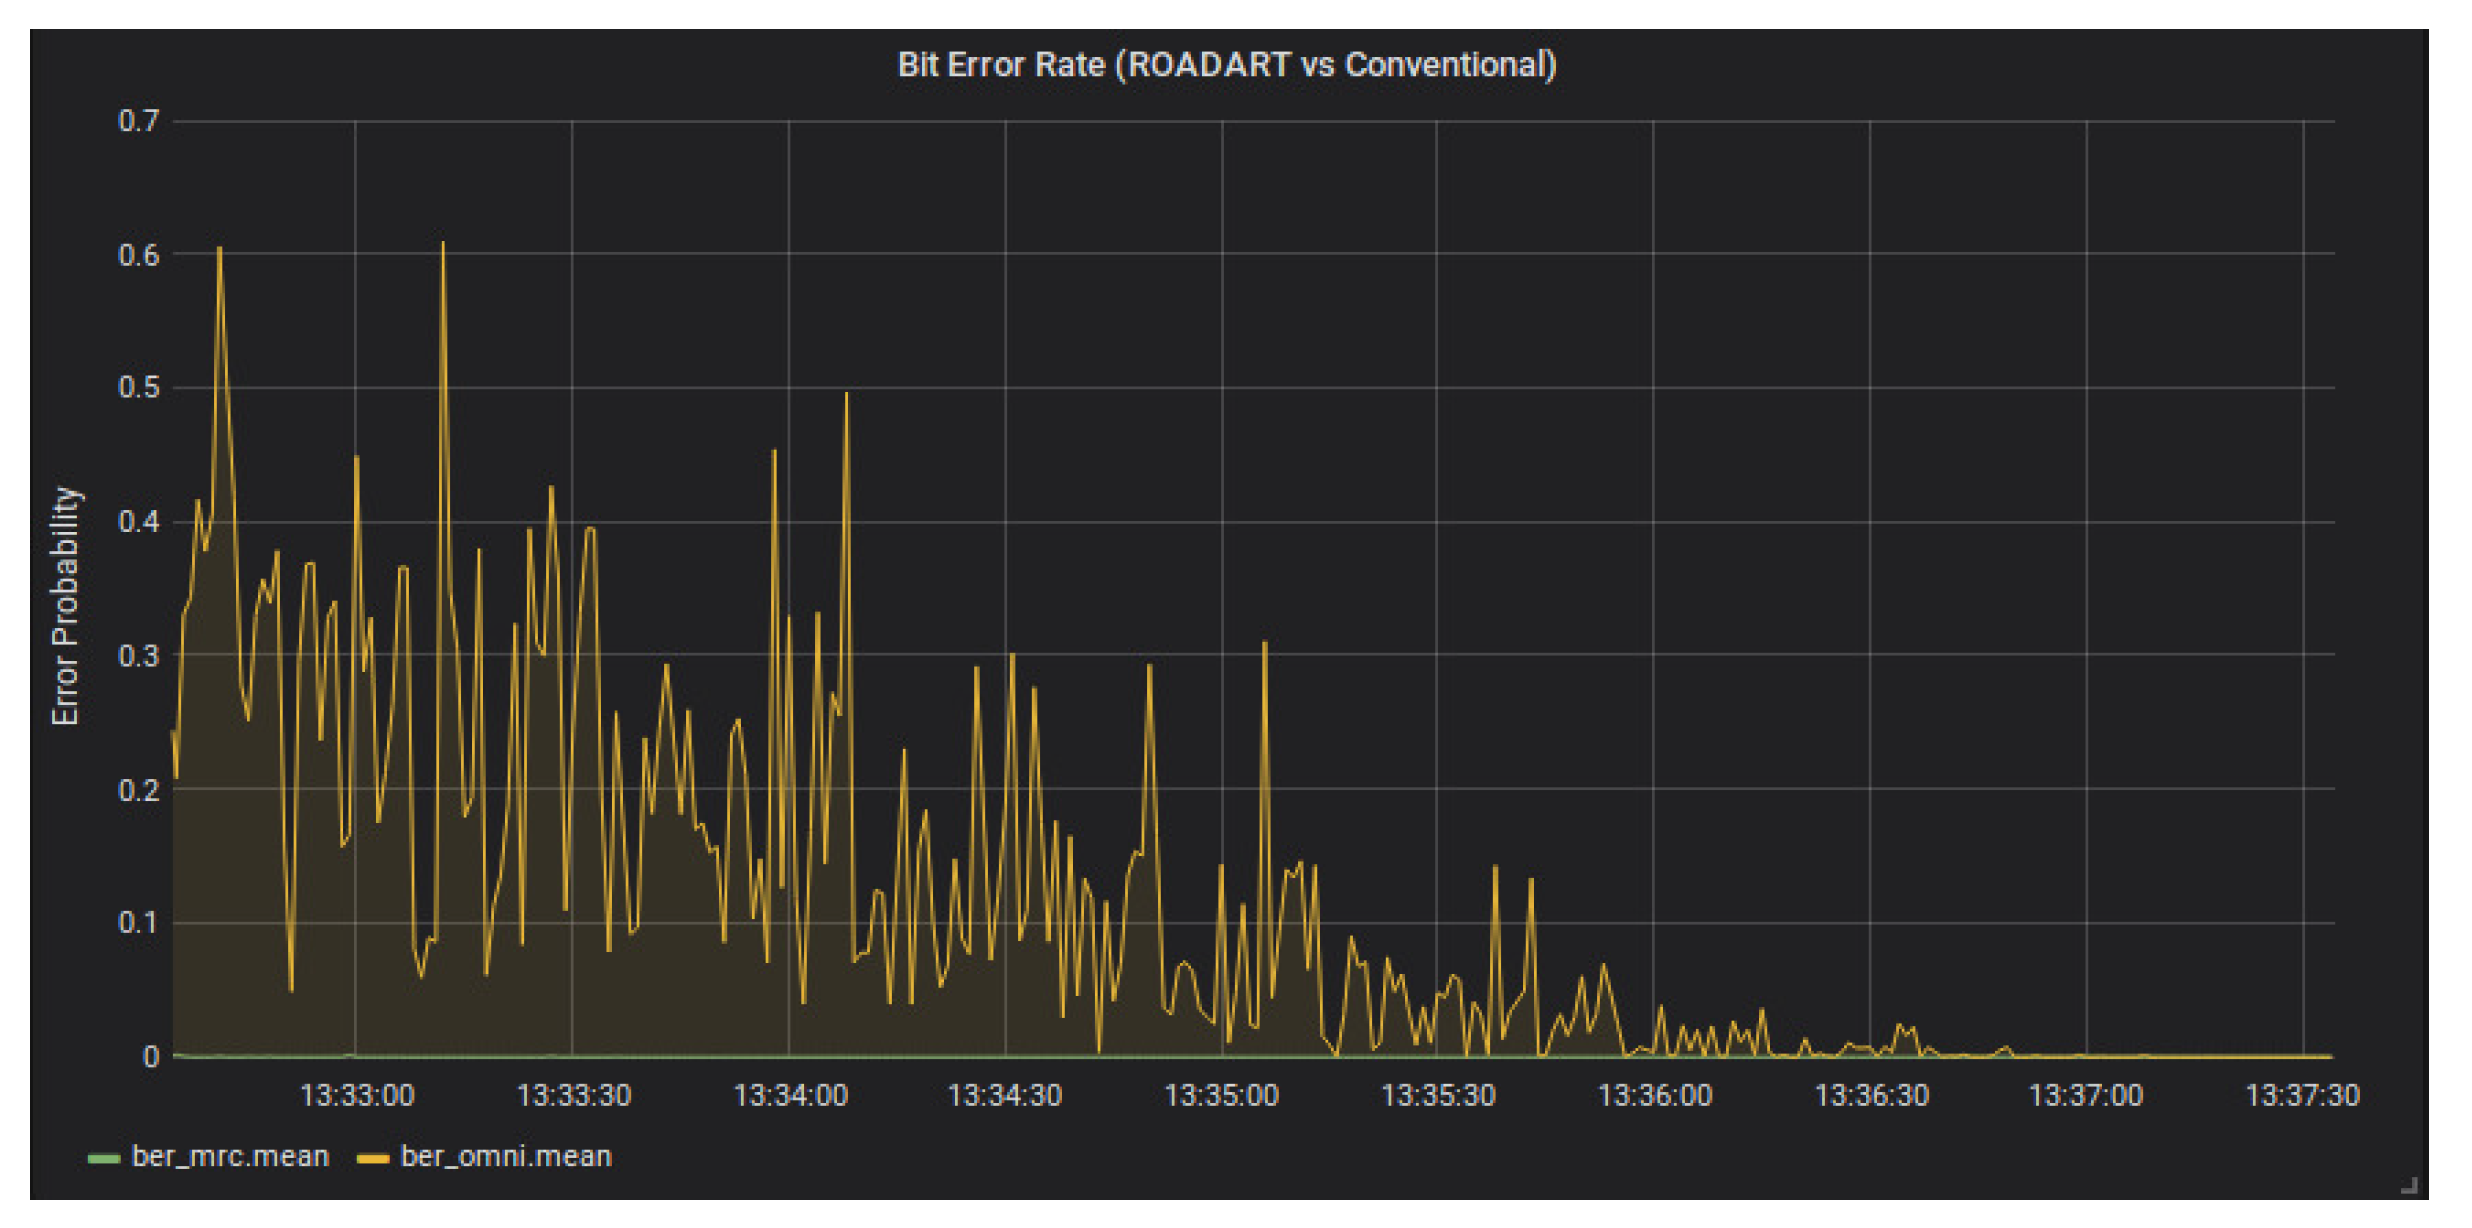
Task: Click the yellow ber_omni.mean legend color swatch
Action: [372, 1158]
